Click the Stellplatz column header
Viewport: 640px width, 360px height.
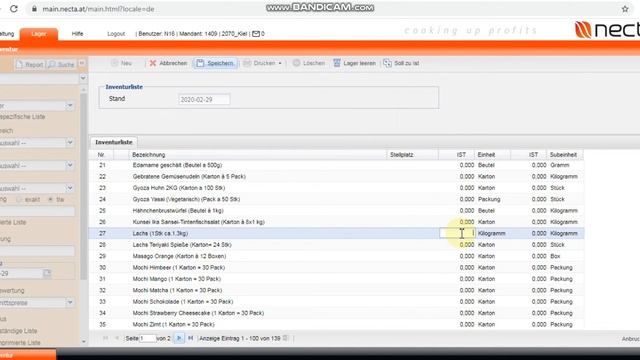pyautogui.click(x=412, y=155)
